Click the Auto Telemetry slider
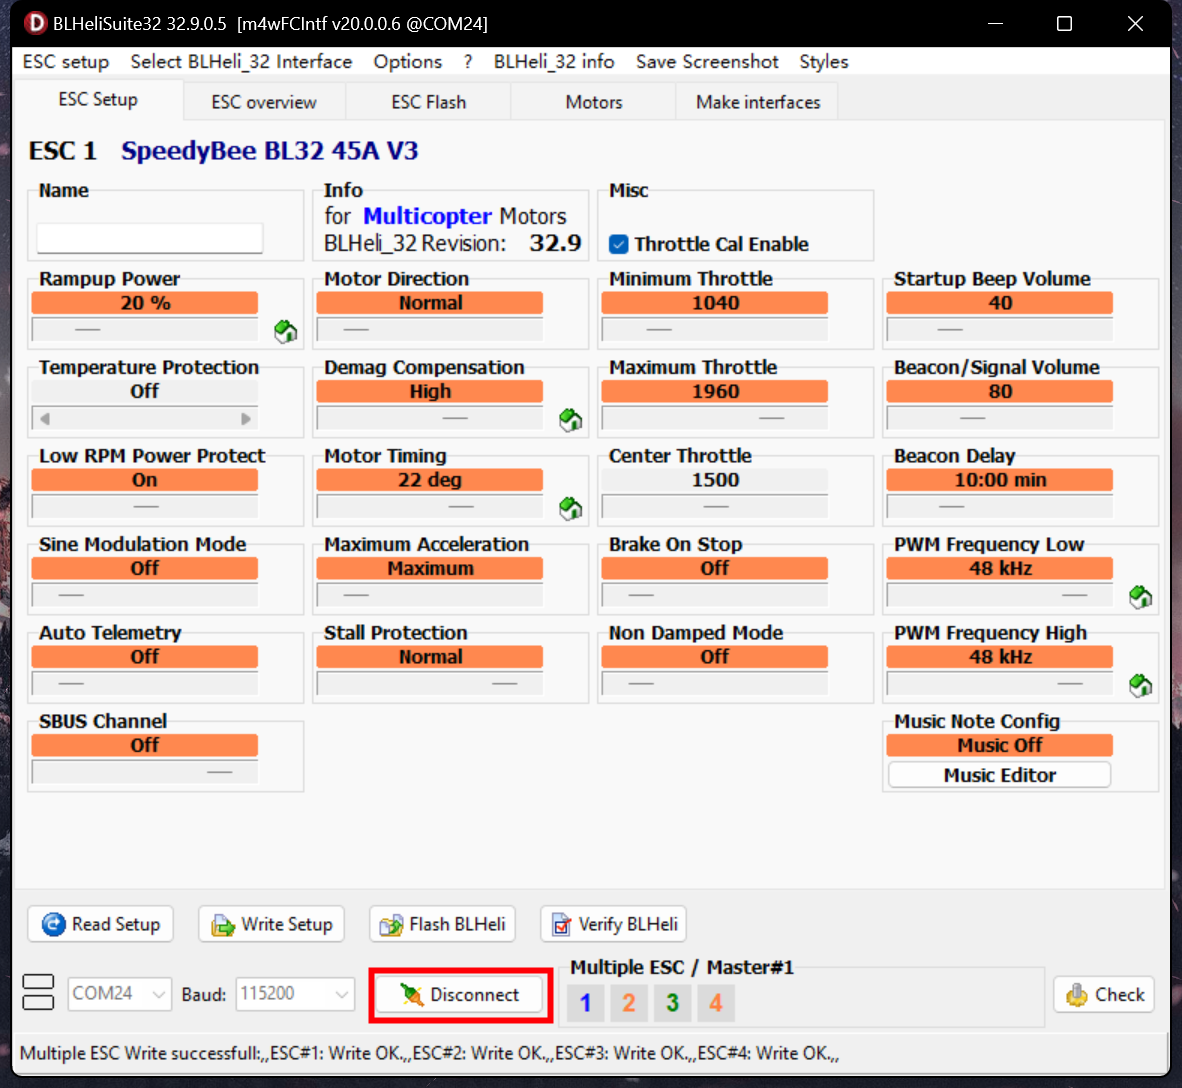The width and height of the screenshot is (1182, 1088). pyautogui.click(x=145, y=684)
